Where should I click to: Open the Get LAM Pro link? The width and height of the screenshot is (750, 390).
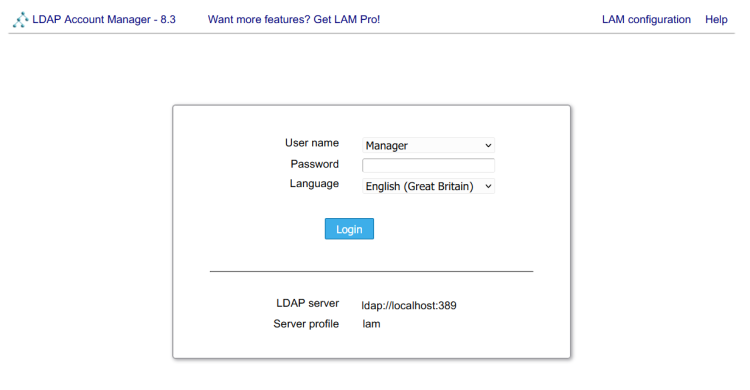tap(294, 20)
